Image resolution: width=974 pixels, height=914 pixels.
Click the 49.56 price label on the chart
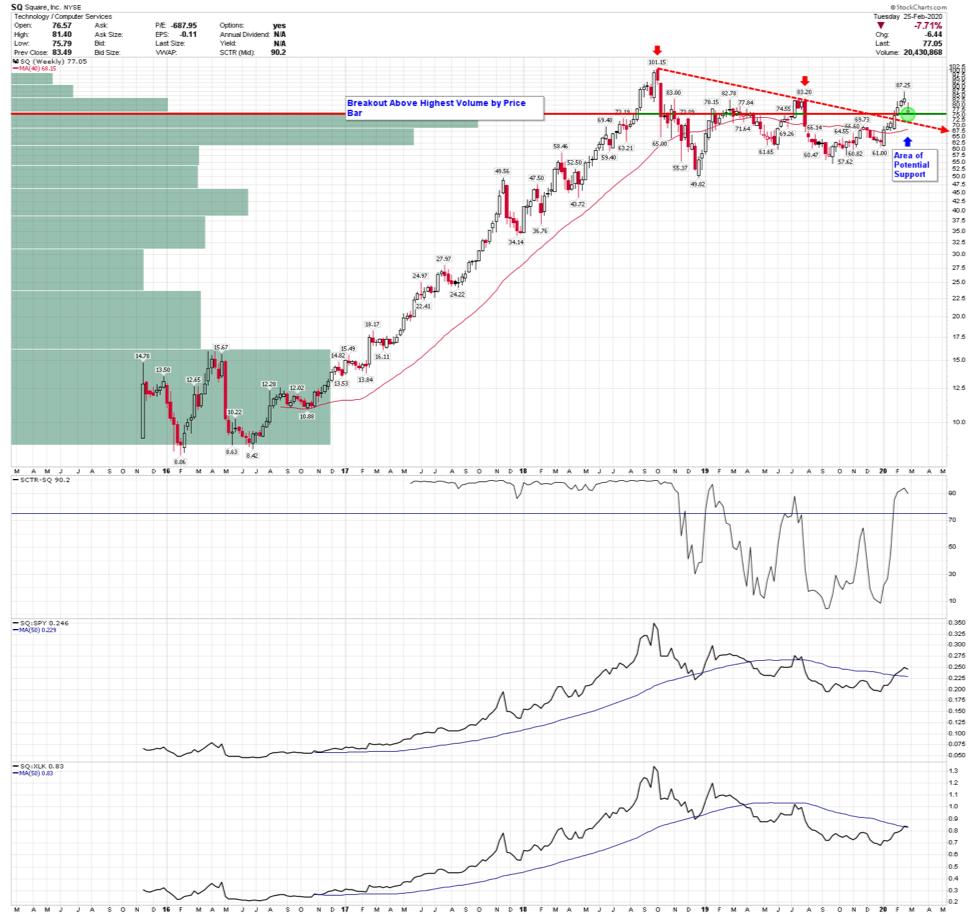(502, 171)
